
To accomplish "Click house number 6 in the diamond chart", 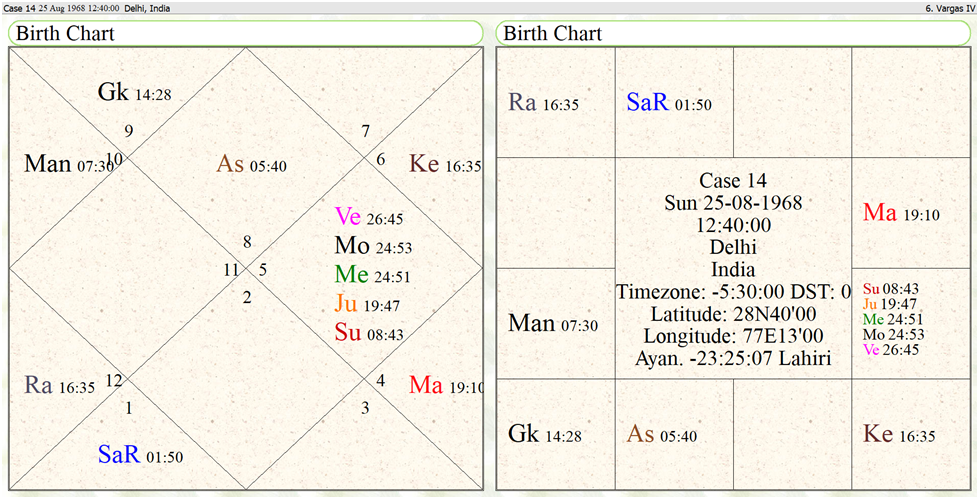I will click(380, 159).
